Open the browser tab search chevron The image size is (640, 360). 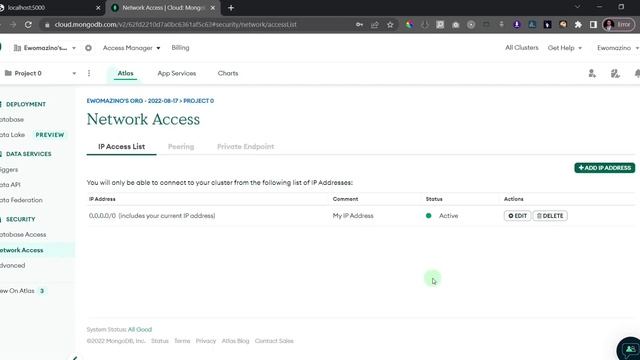click(x=577, y=7)
